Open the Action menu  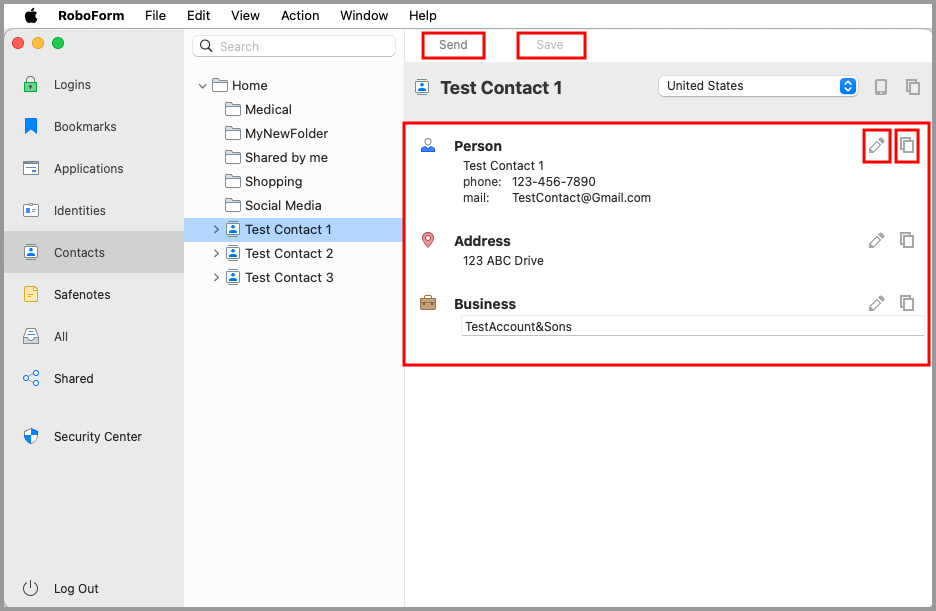point(300,16)
